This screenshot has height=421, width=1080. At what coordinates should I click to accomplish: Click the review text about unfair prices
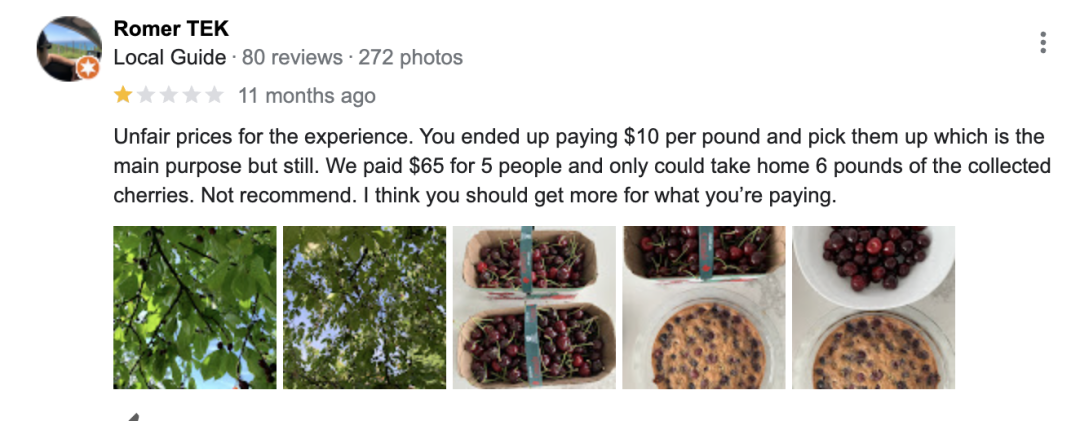tap(580, 165)
